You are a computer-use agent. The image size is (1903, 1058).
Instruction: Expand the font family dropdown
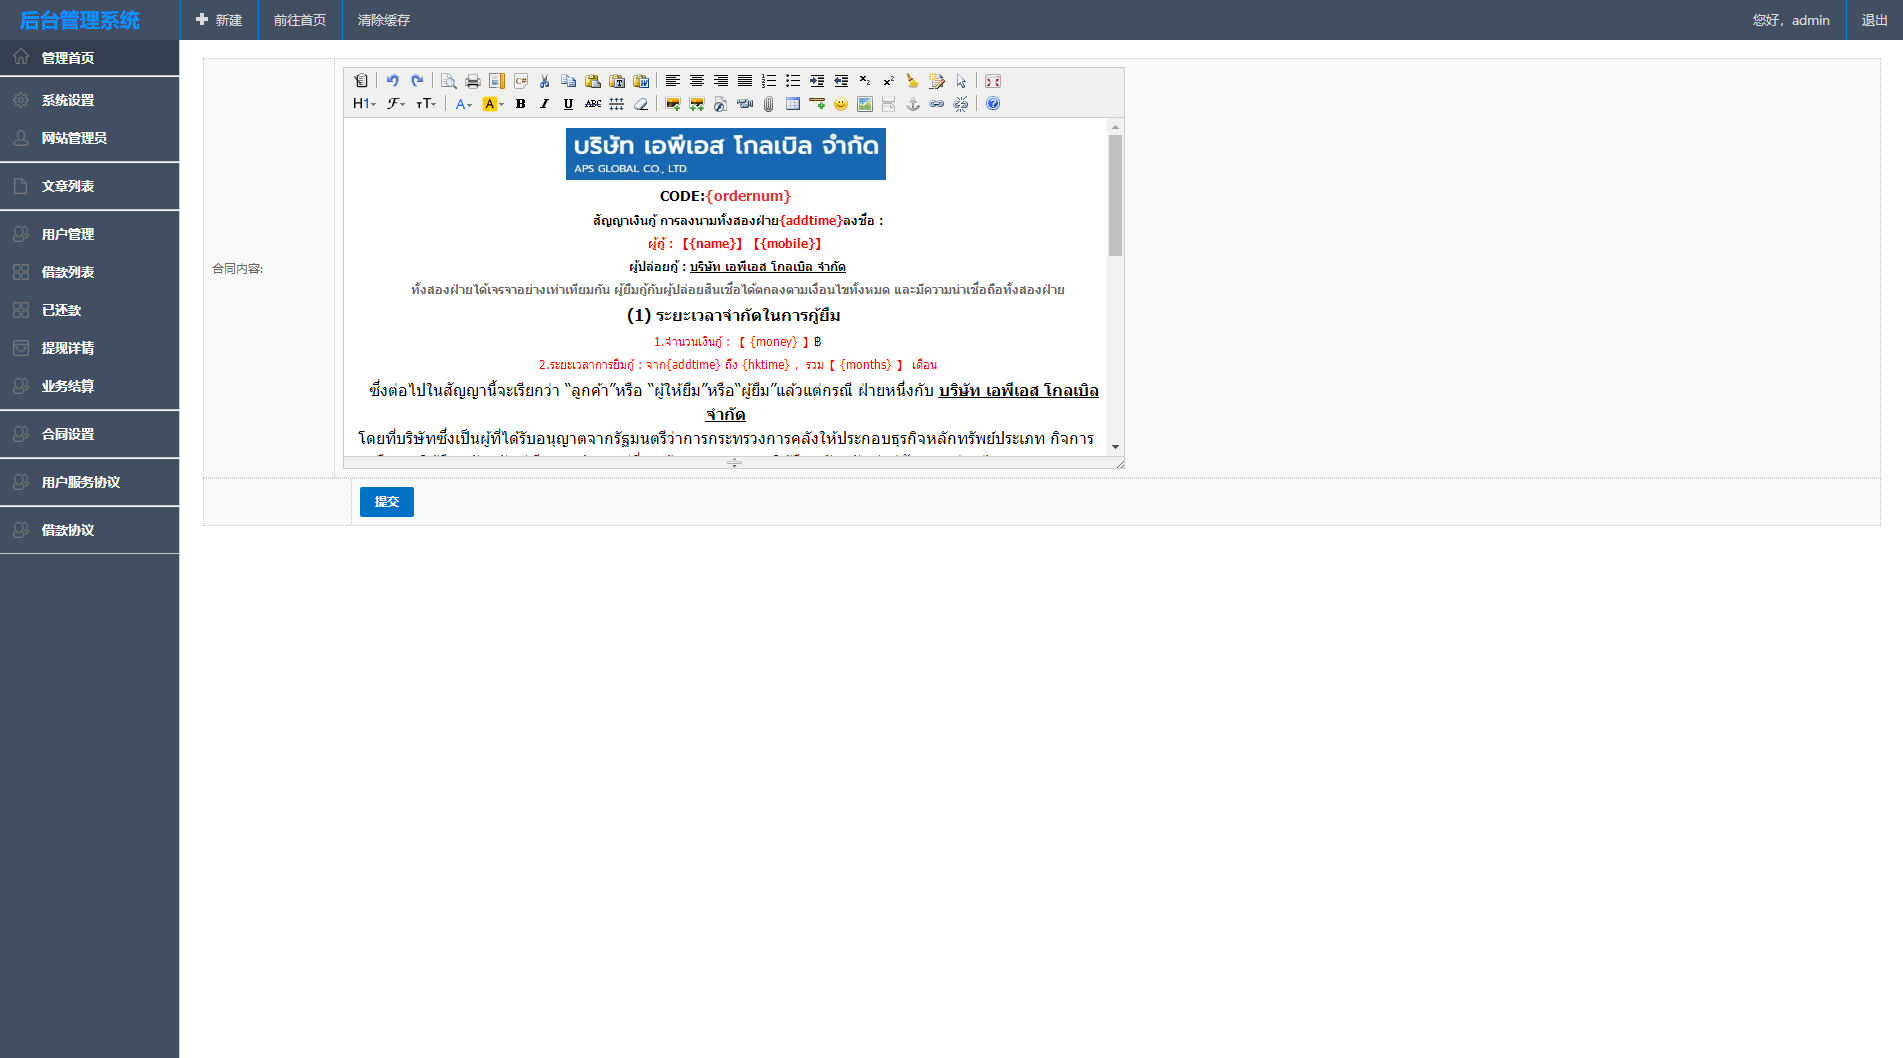point(396,104)
